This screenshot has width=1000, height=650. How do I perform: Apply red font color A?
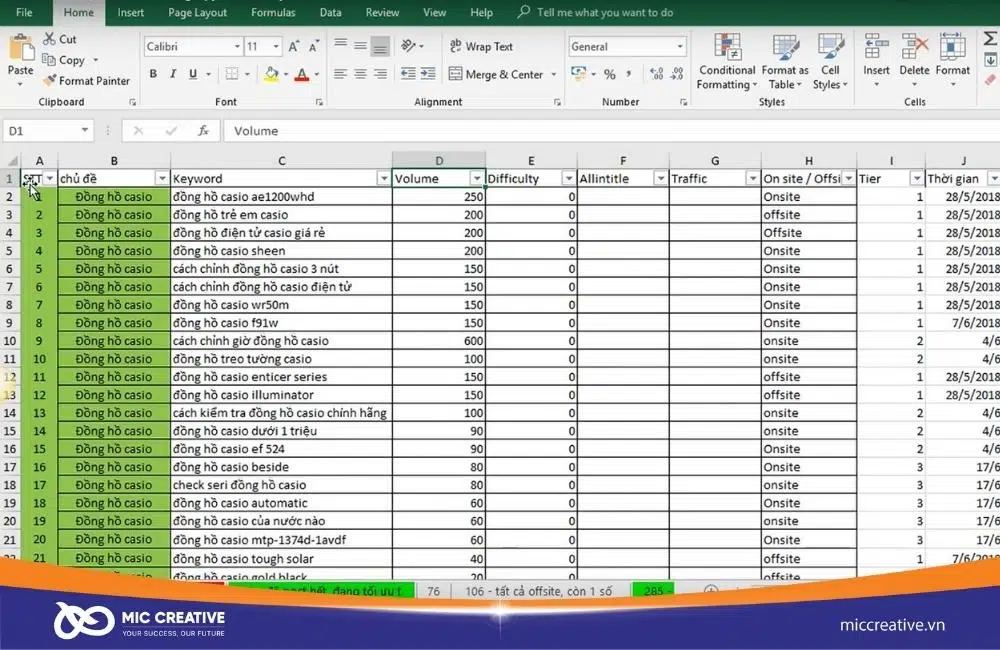click(302, 75)
